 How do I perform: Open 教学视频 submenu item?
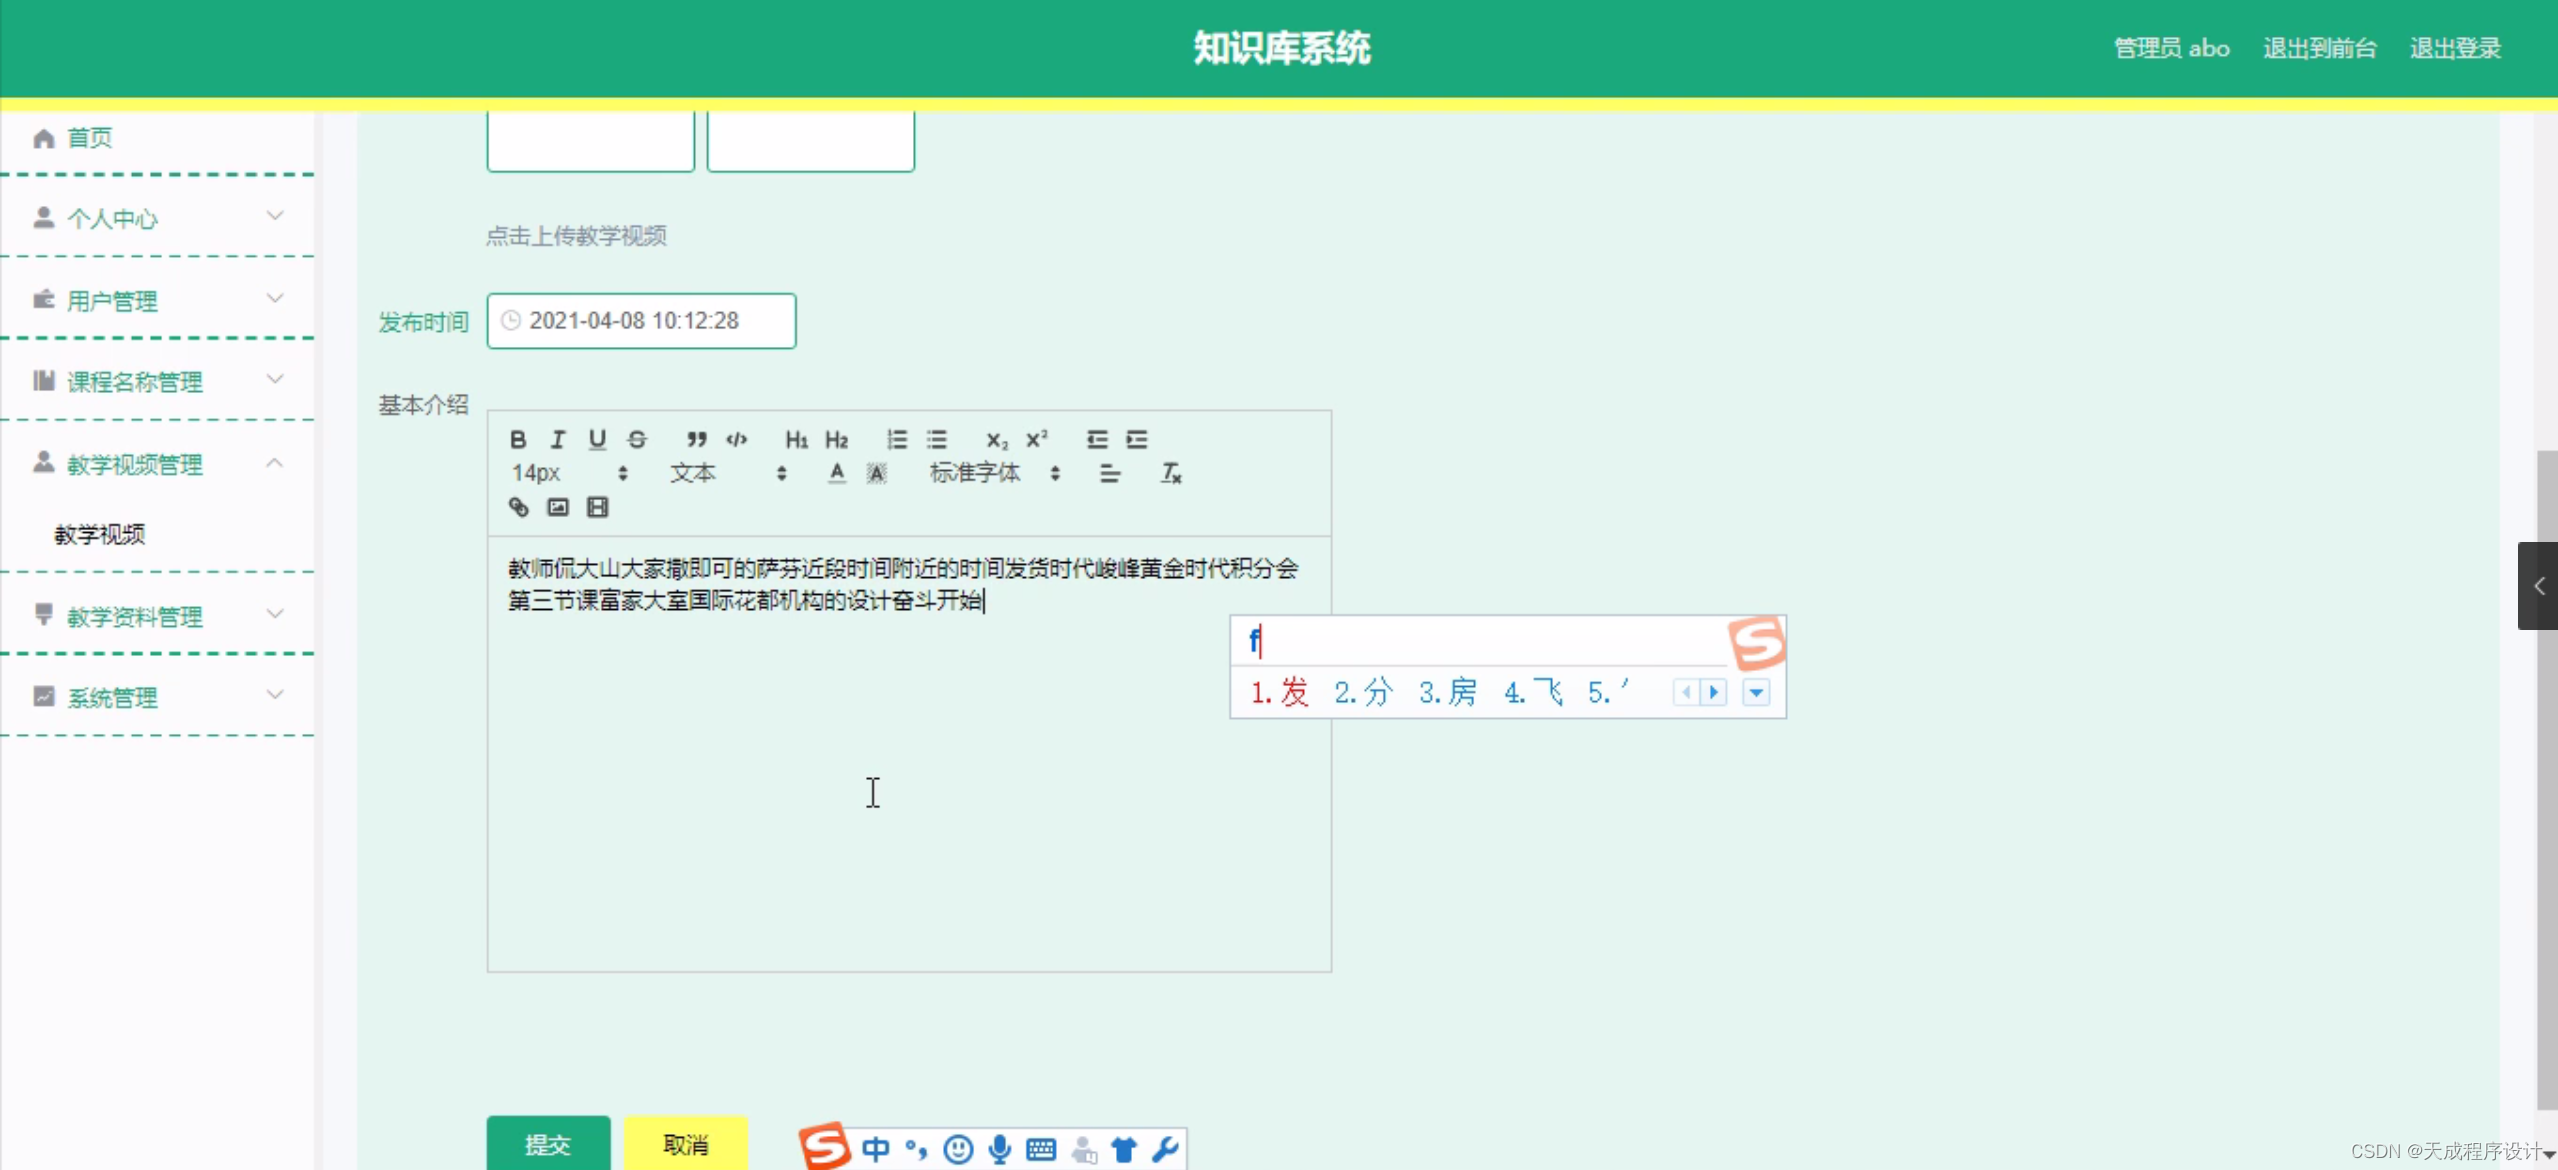pyautogui.click(x=100, y=534)
